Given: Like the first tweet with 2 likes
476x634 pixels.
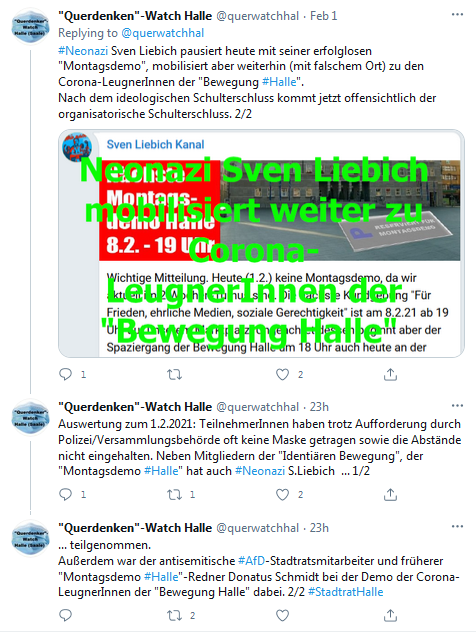Looking at the screenshot, I should [282, 374].
